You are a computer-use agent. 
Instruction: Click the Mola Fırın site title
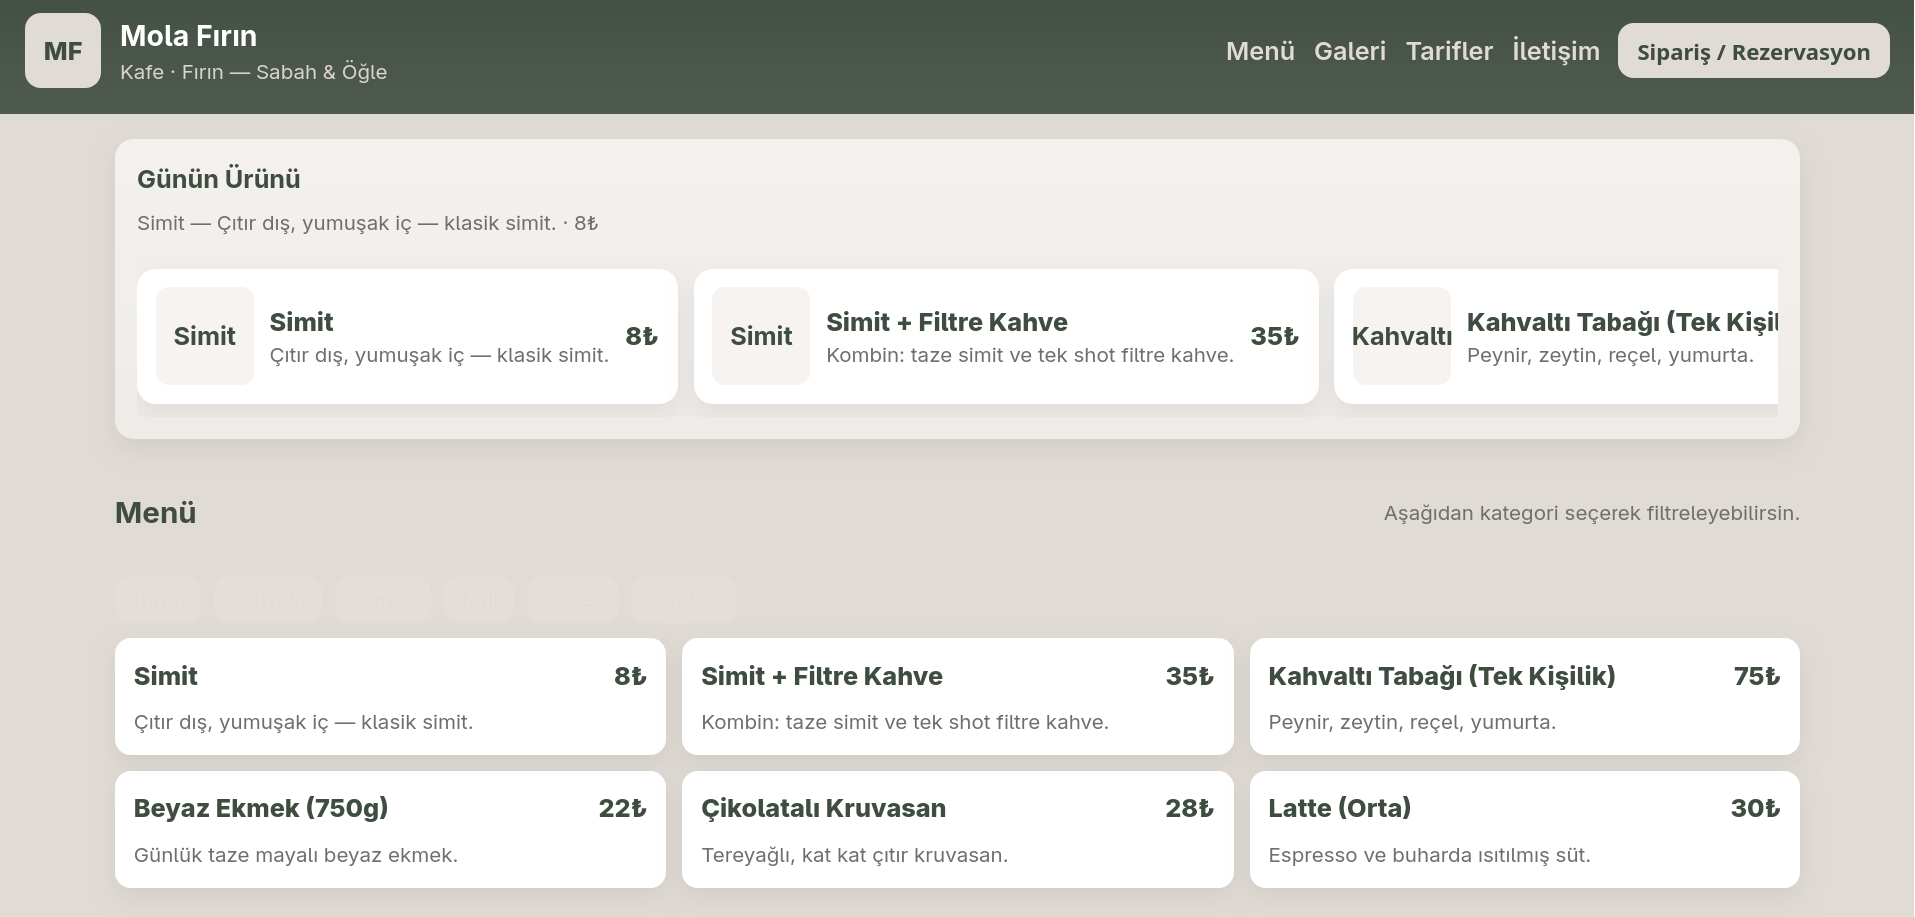click(188, 36)
